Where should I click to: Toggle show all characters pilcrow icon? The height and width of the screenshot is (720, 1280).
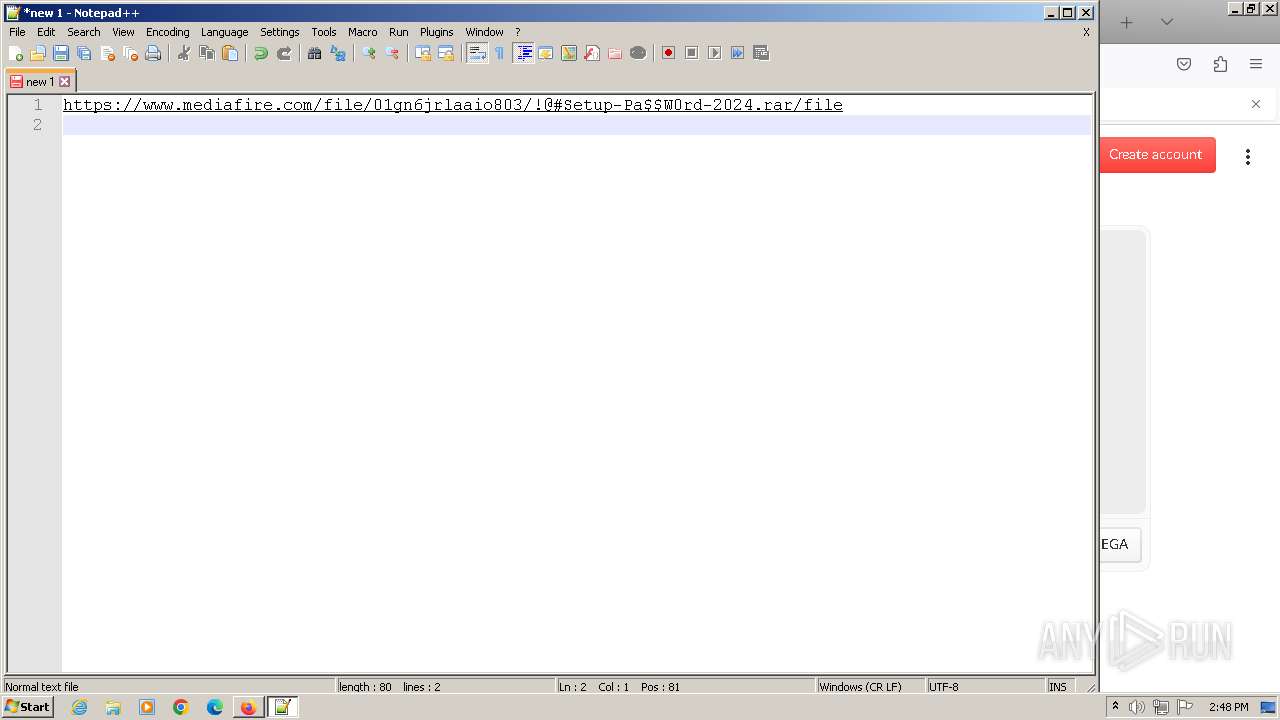(x=500, y=53)
